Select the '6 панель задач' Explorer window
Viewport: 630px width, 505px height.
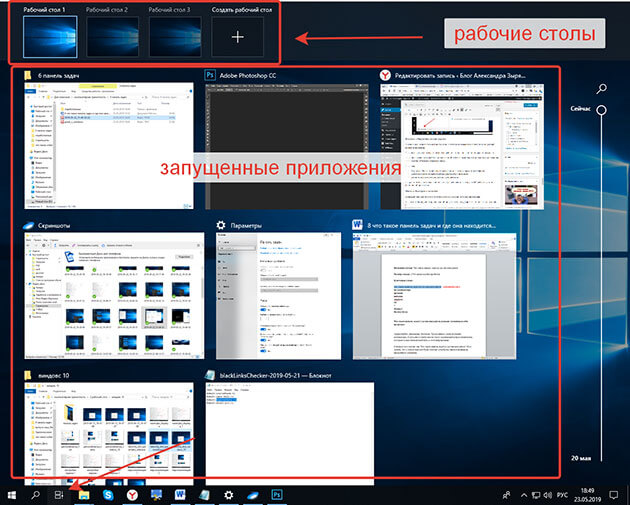(x=109, y=145)
